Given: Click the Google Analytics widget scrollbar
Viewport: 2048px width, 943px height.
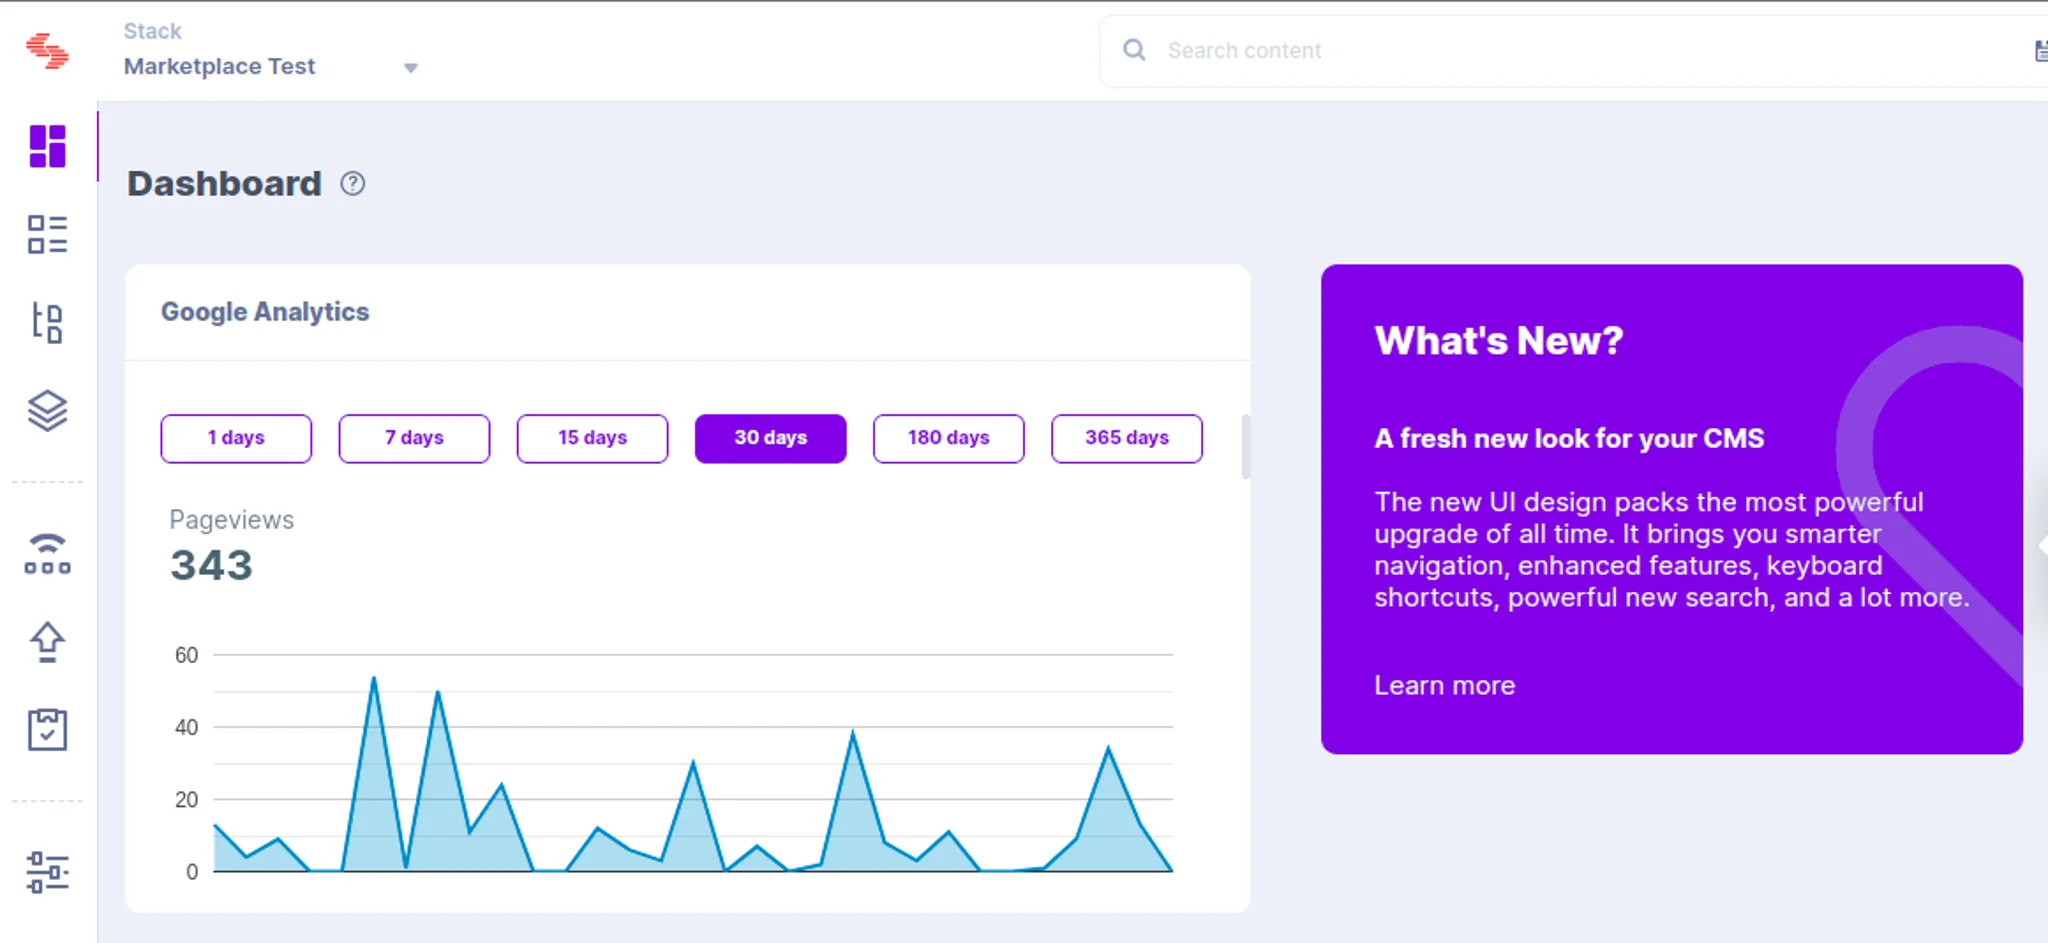Looking at the screenshot, I should click(1245, 447).
